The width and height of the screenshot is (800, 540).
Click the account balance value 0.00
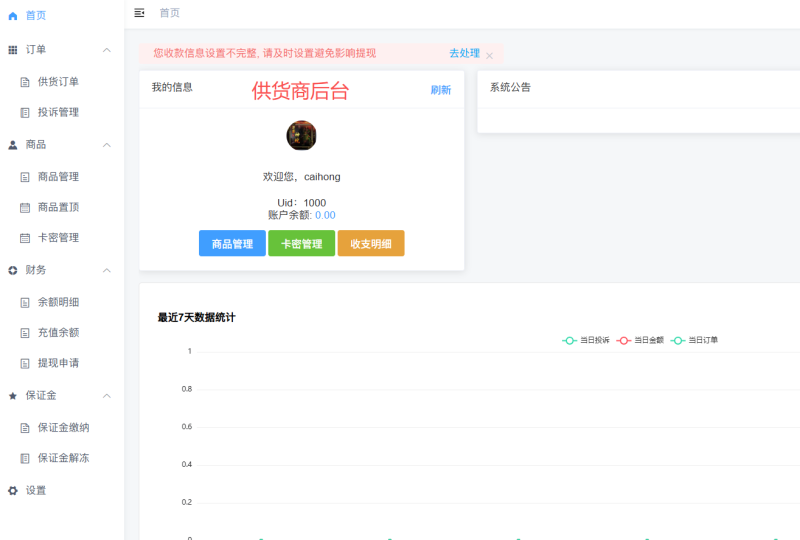click(x=325, y=215)
